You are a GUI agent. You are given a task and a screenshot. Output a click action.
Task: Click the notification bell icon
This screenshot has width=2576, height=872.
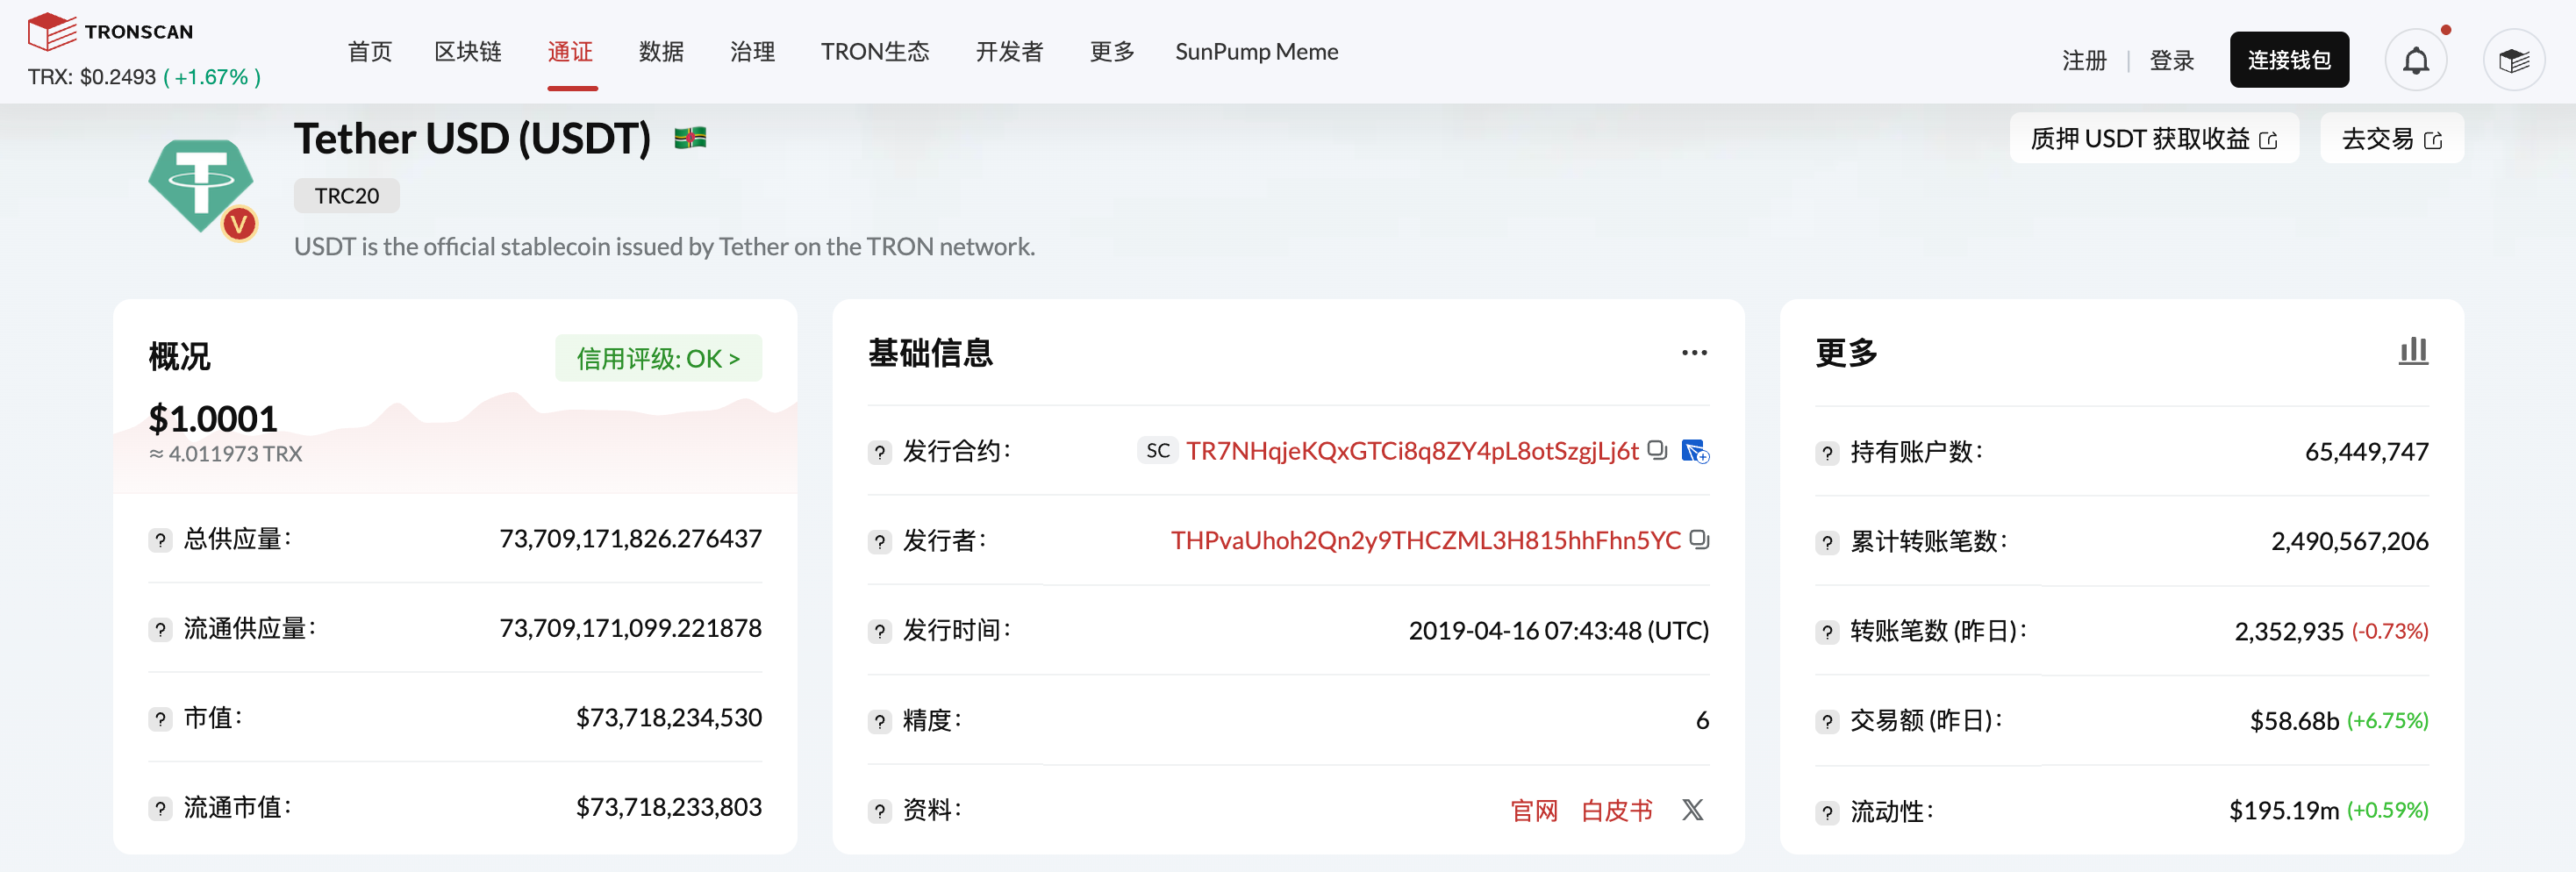[x=2415, y=61]
